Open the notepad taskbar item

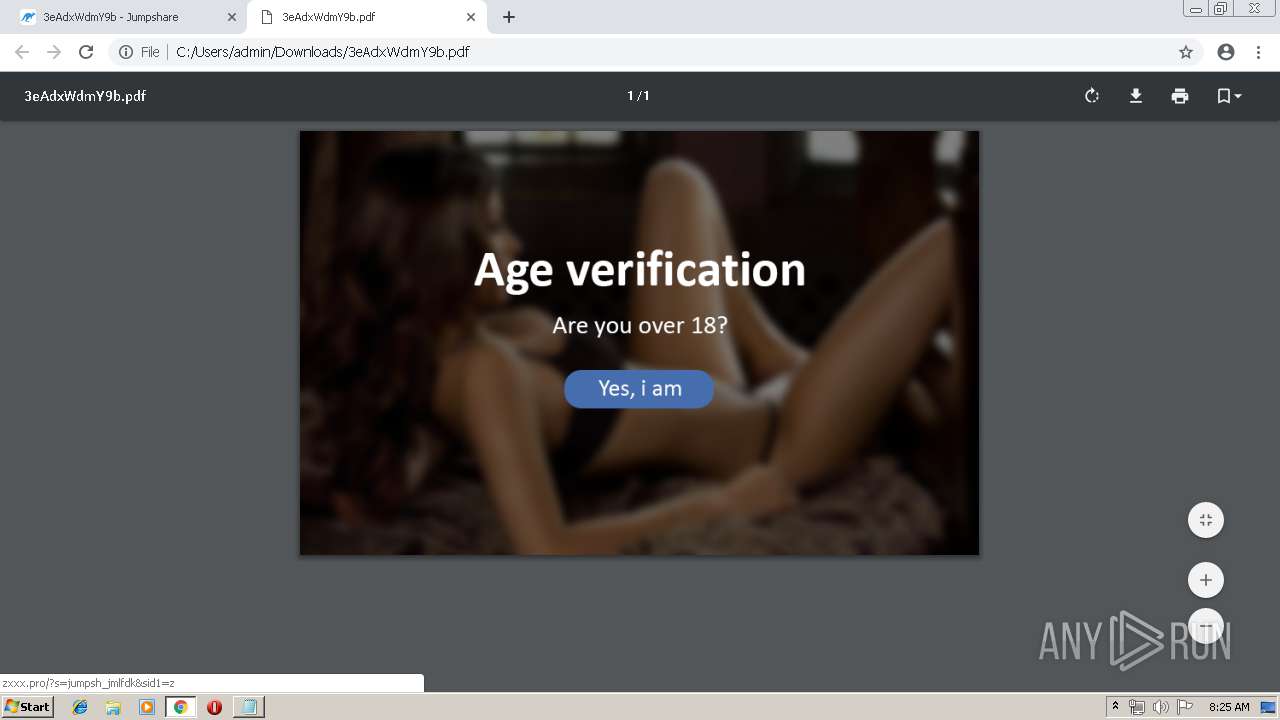pyautogui.click(x=248, y=707)
